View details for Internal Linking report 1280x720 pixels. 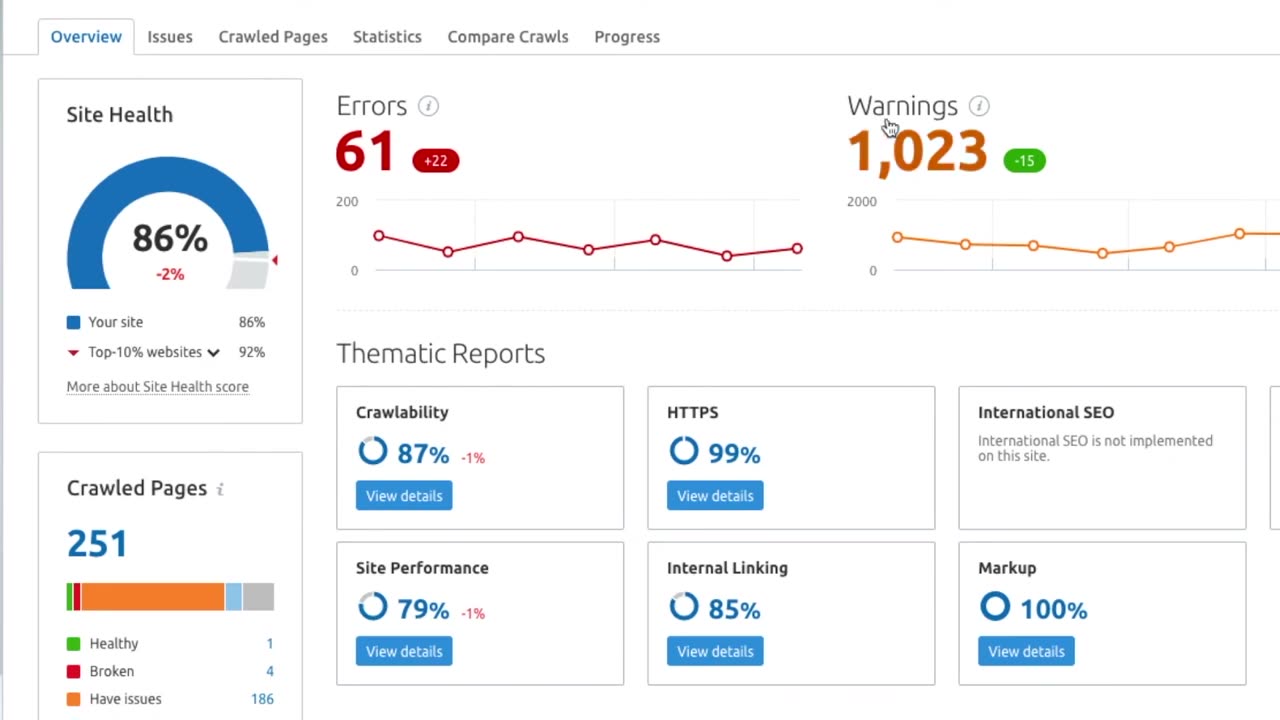715,651
